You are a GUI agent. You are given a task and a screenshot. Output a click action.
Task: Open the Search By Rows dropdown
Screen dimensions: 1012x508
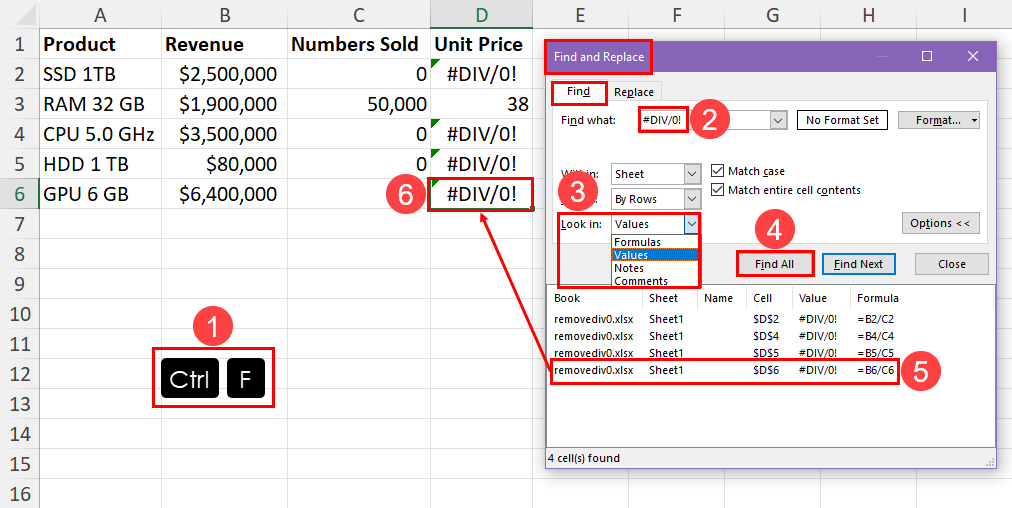(656, 199)
